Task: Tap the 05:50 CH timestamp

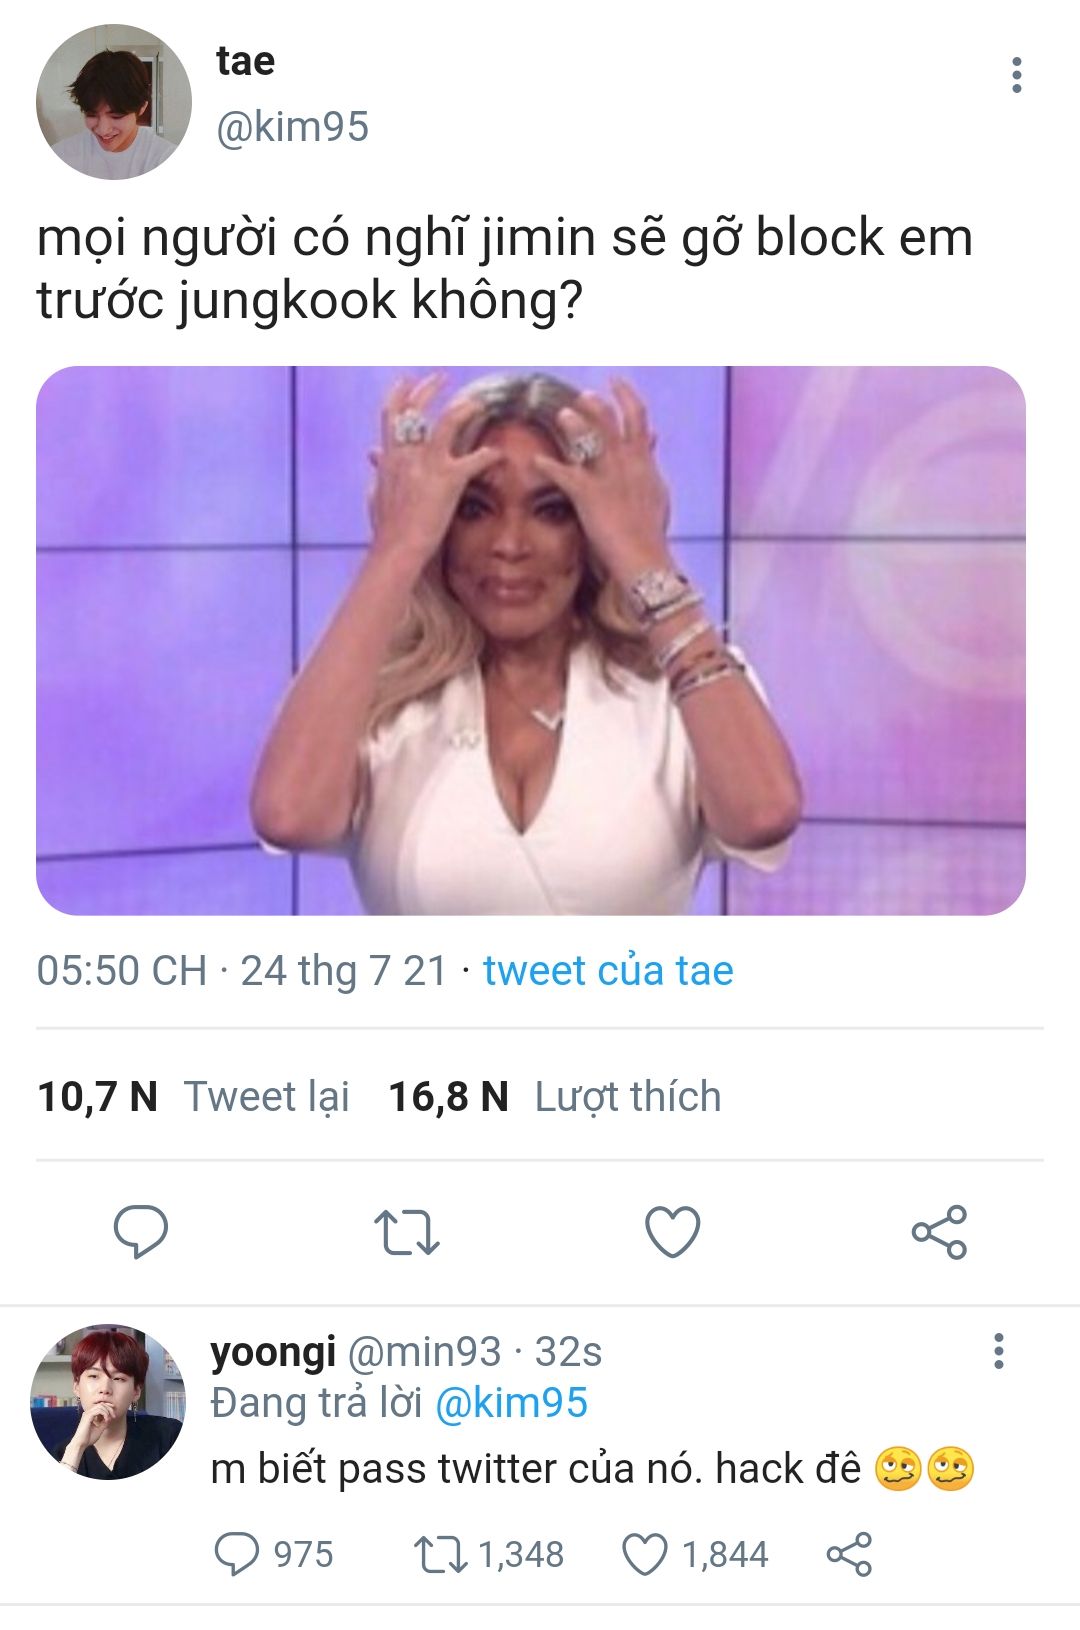Action: [x=122, y=971]
